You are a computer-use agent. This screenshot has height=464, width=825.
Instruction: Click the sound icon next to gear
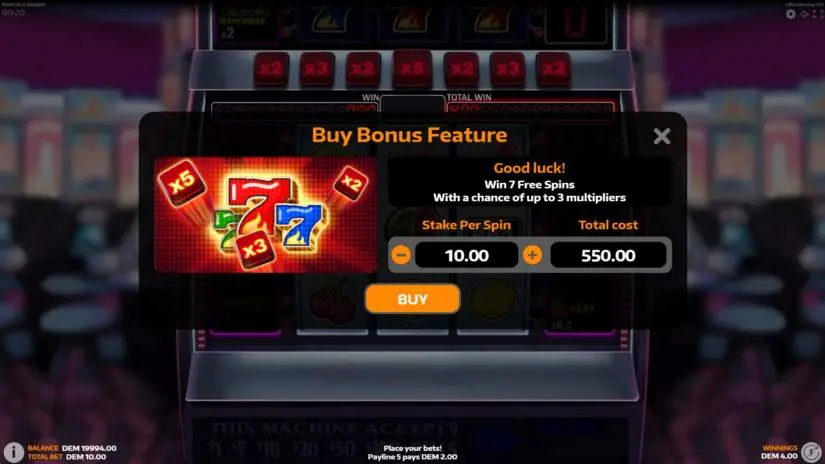point(805,14)
